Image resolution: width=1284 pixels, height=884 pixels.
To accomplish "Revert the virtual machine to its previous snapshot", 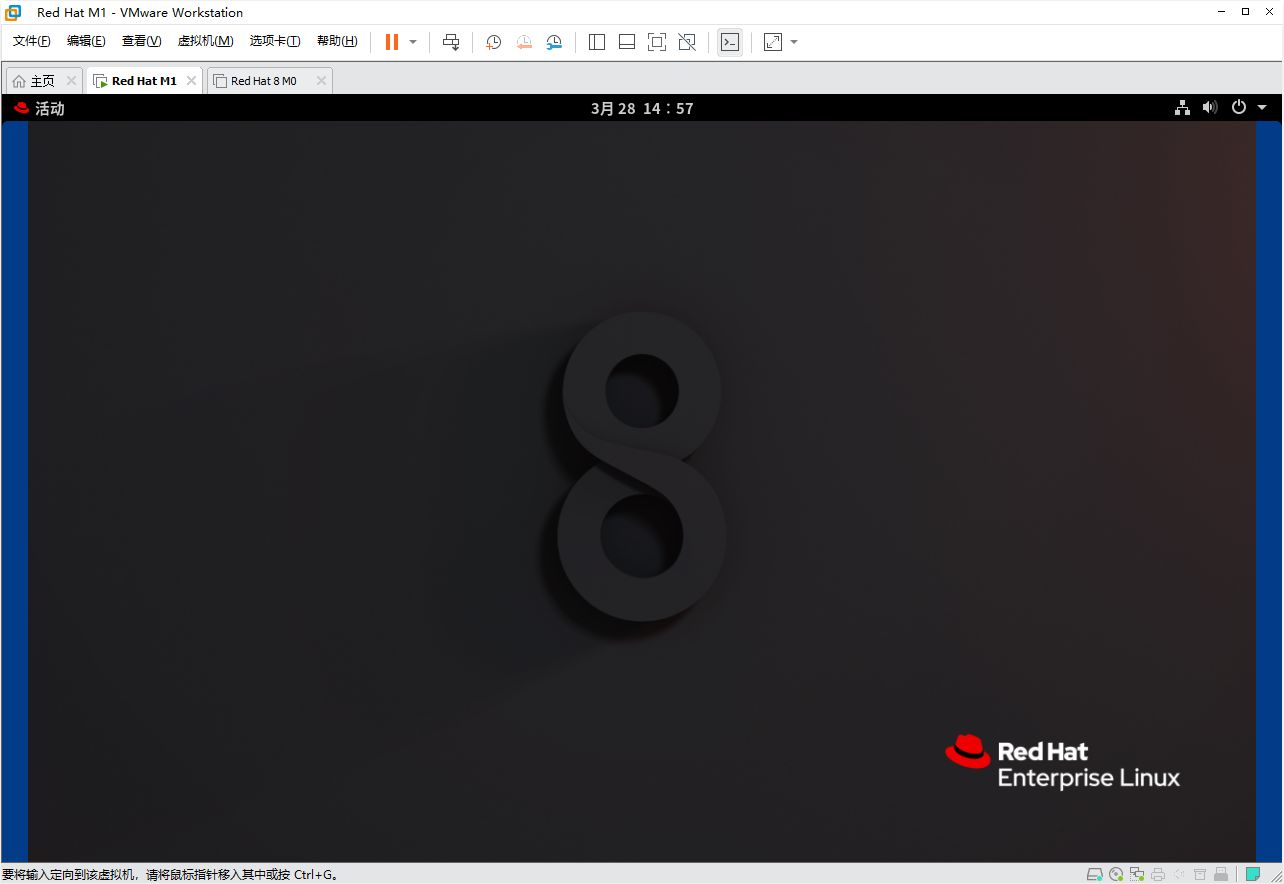I will [x=524, y=42].
